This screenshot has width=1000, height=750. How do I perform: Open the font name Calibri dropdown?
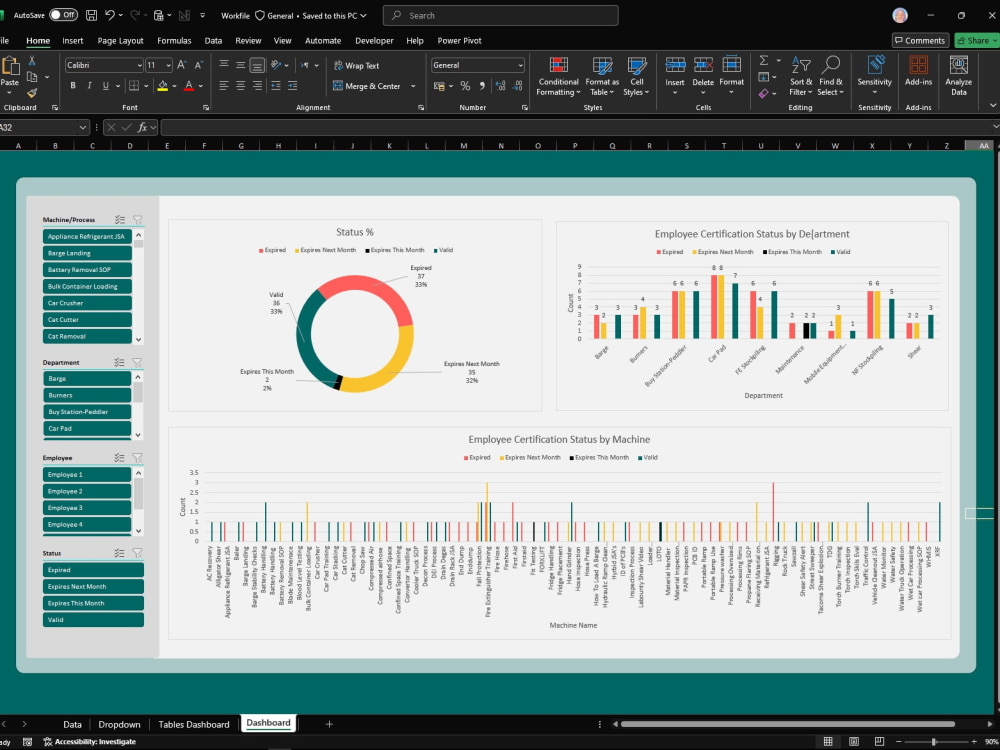(139, 66)
